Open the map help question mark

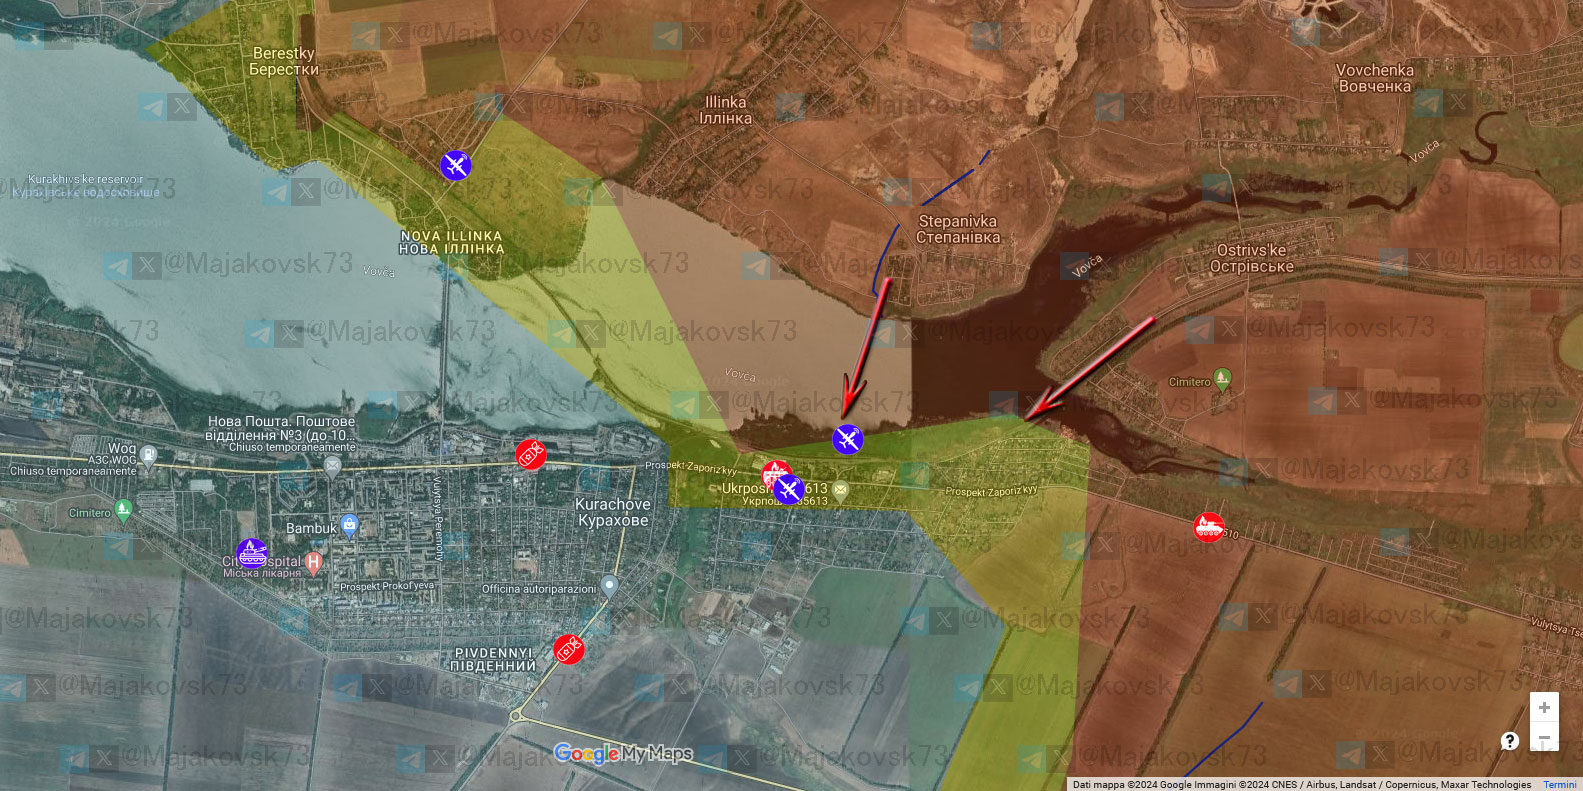[x=1510, y=741]
